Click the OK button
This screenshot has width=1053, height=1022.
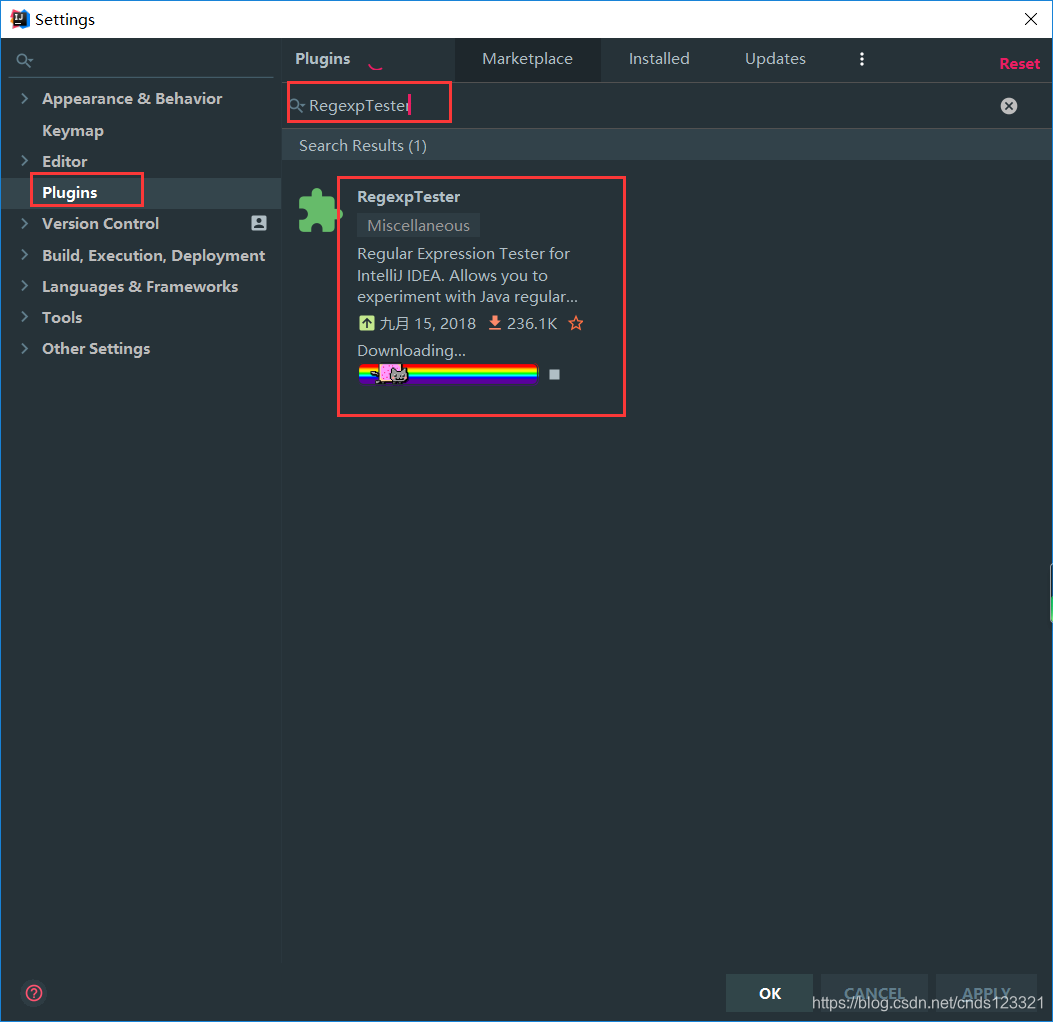click(769, 992)
